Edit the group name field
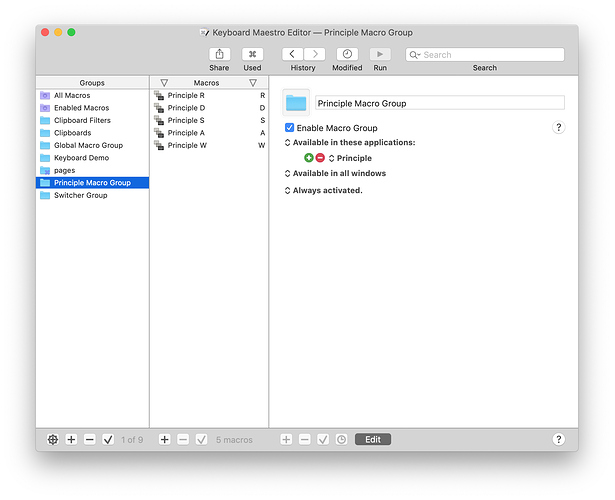Screen dimensions: 615x500 (x=440, y=103)
